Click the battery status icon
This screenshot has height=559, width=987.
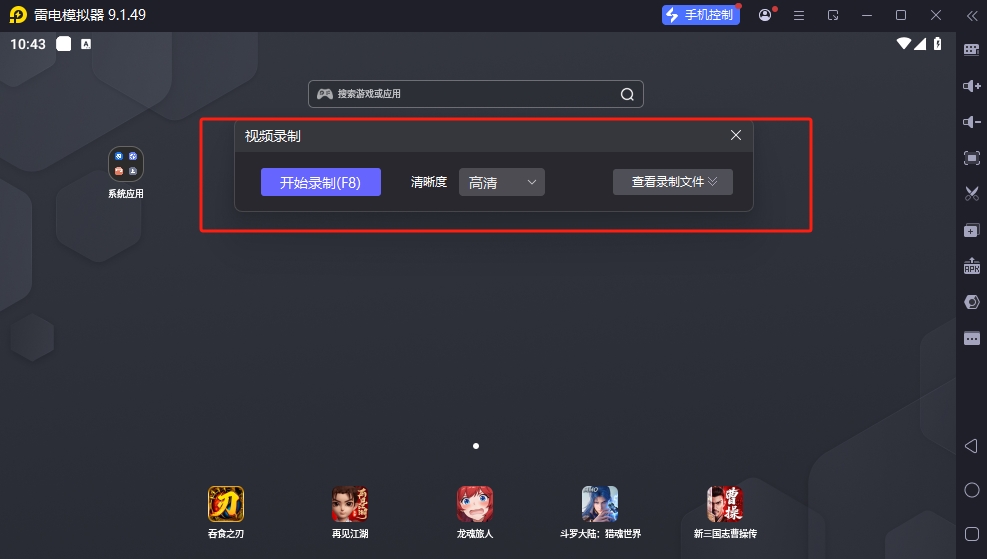[937, 43]
